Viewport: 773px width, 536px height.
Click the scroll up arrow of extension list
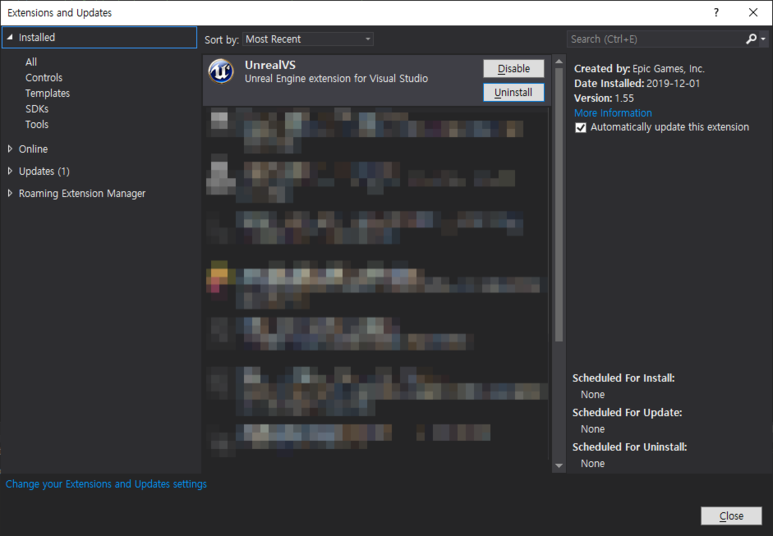pyautogui.click(x=559, y=62)
